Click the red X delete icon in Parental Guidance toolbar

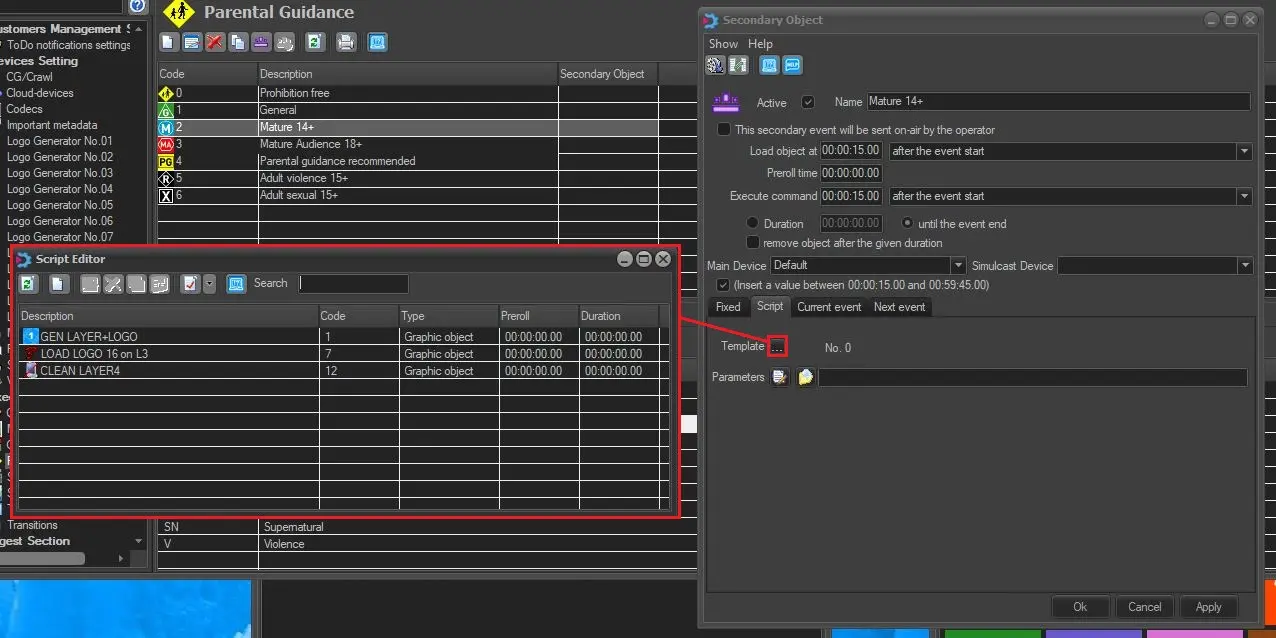point(215,42)
